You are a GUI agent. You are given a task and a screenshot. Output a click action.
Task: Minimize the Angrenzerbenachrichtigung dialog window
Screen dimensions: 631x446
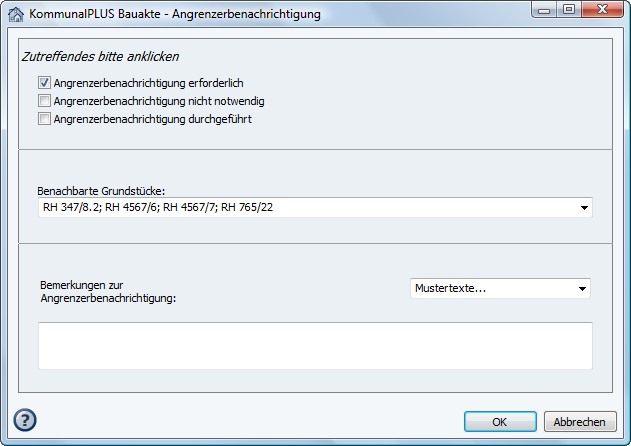click(546, 13)
